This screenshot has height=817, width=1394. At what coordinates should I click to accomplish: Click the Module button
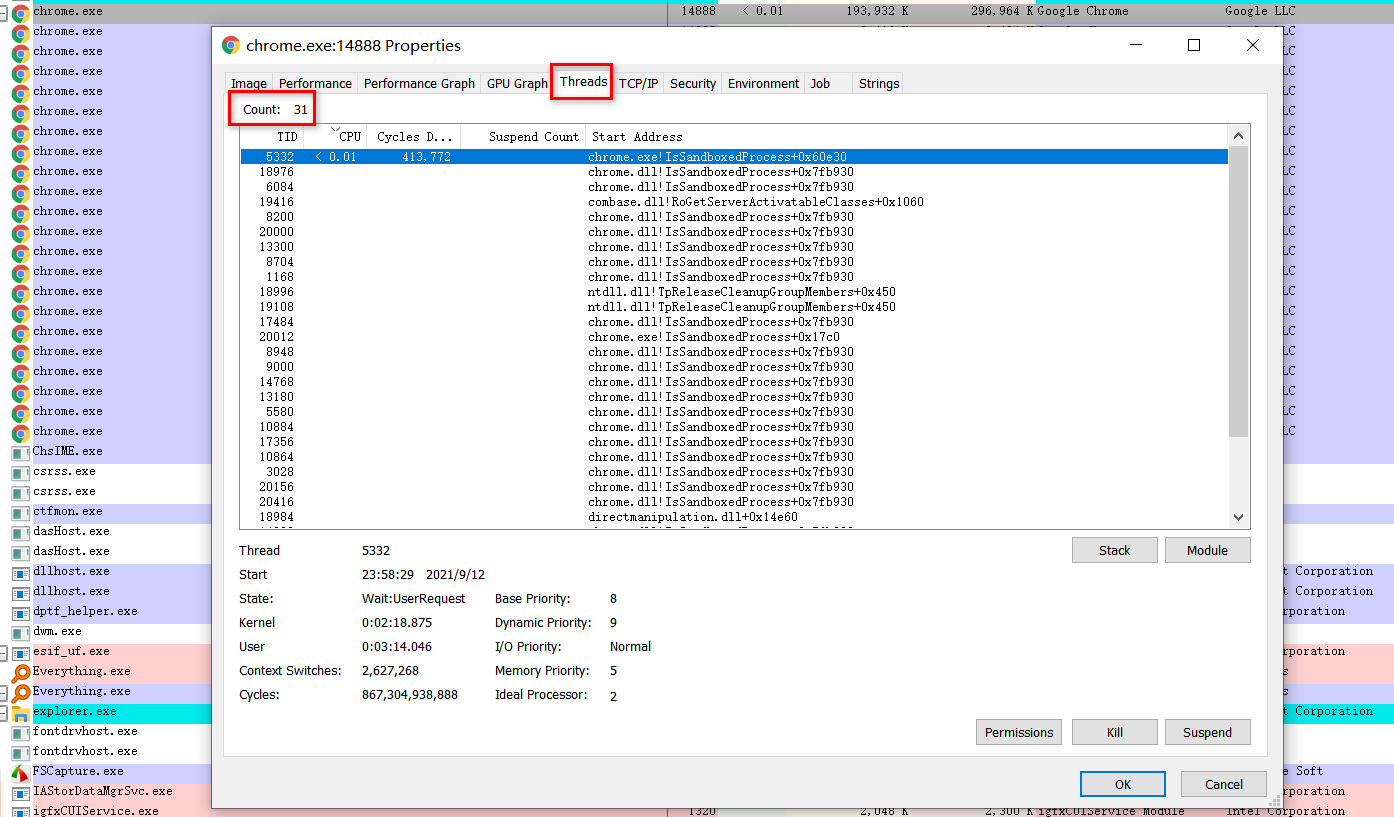coord(1207,550)
